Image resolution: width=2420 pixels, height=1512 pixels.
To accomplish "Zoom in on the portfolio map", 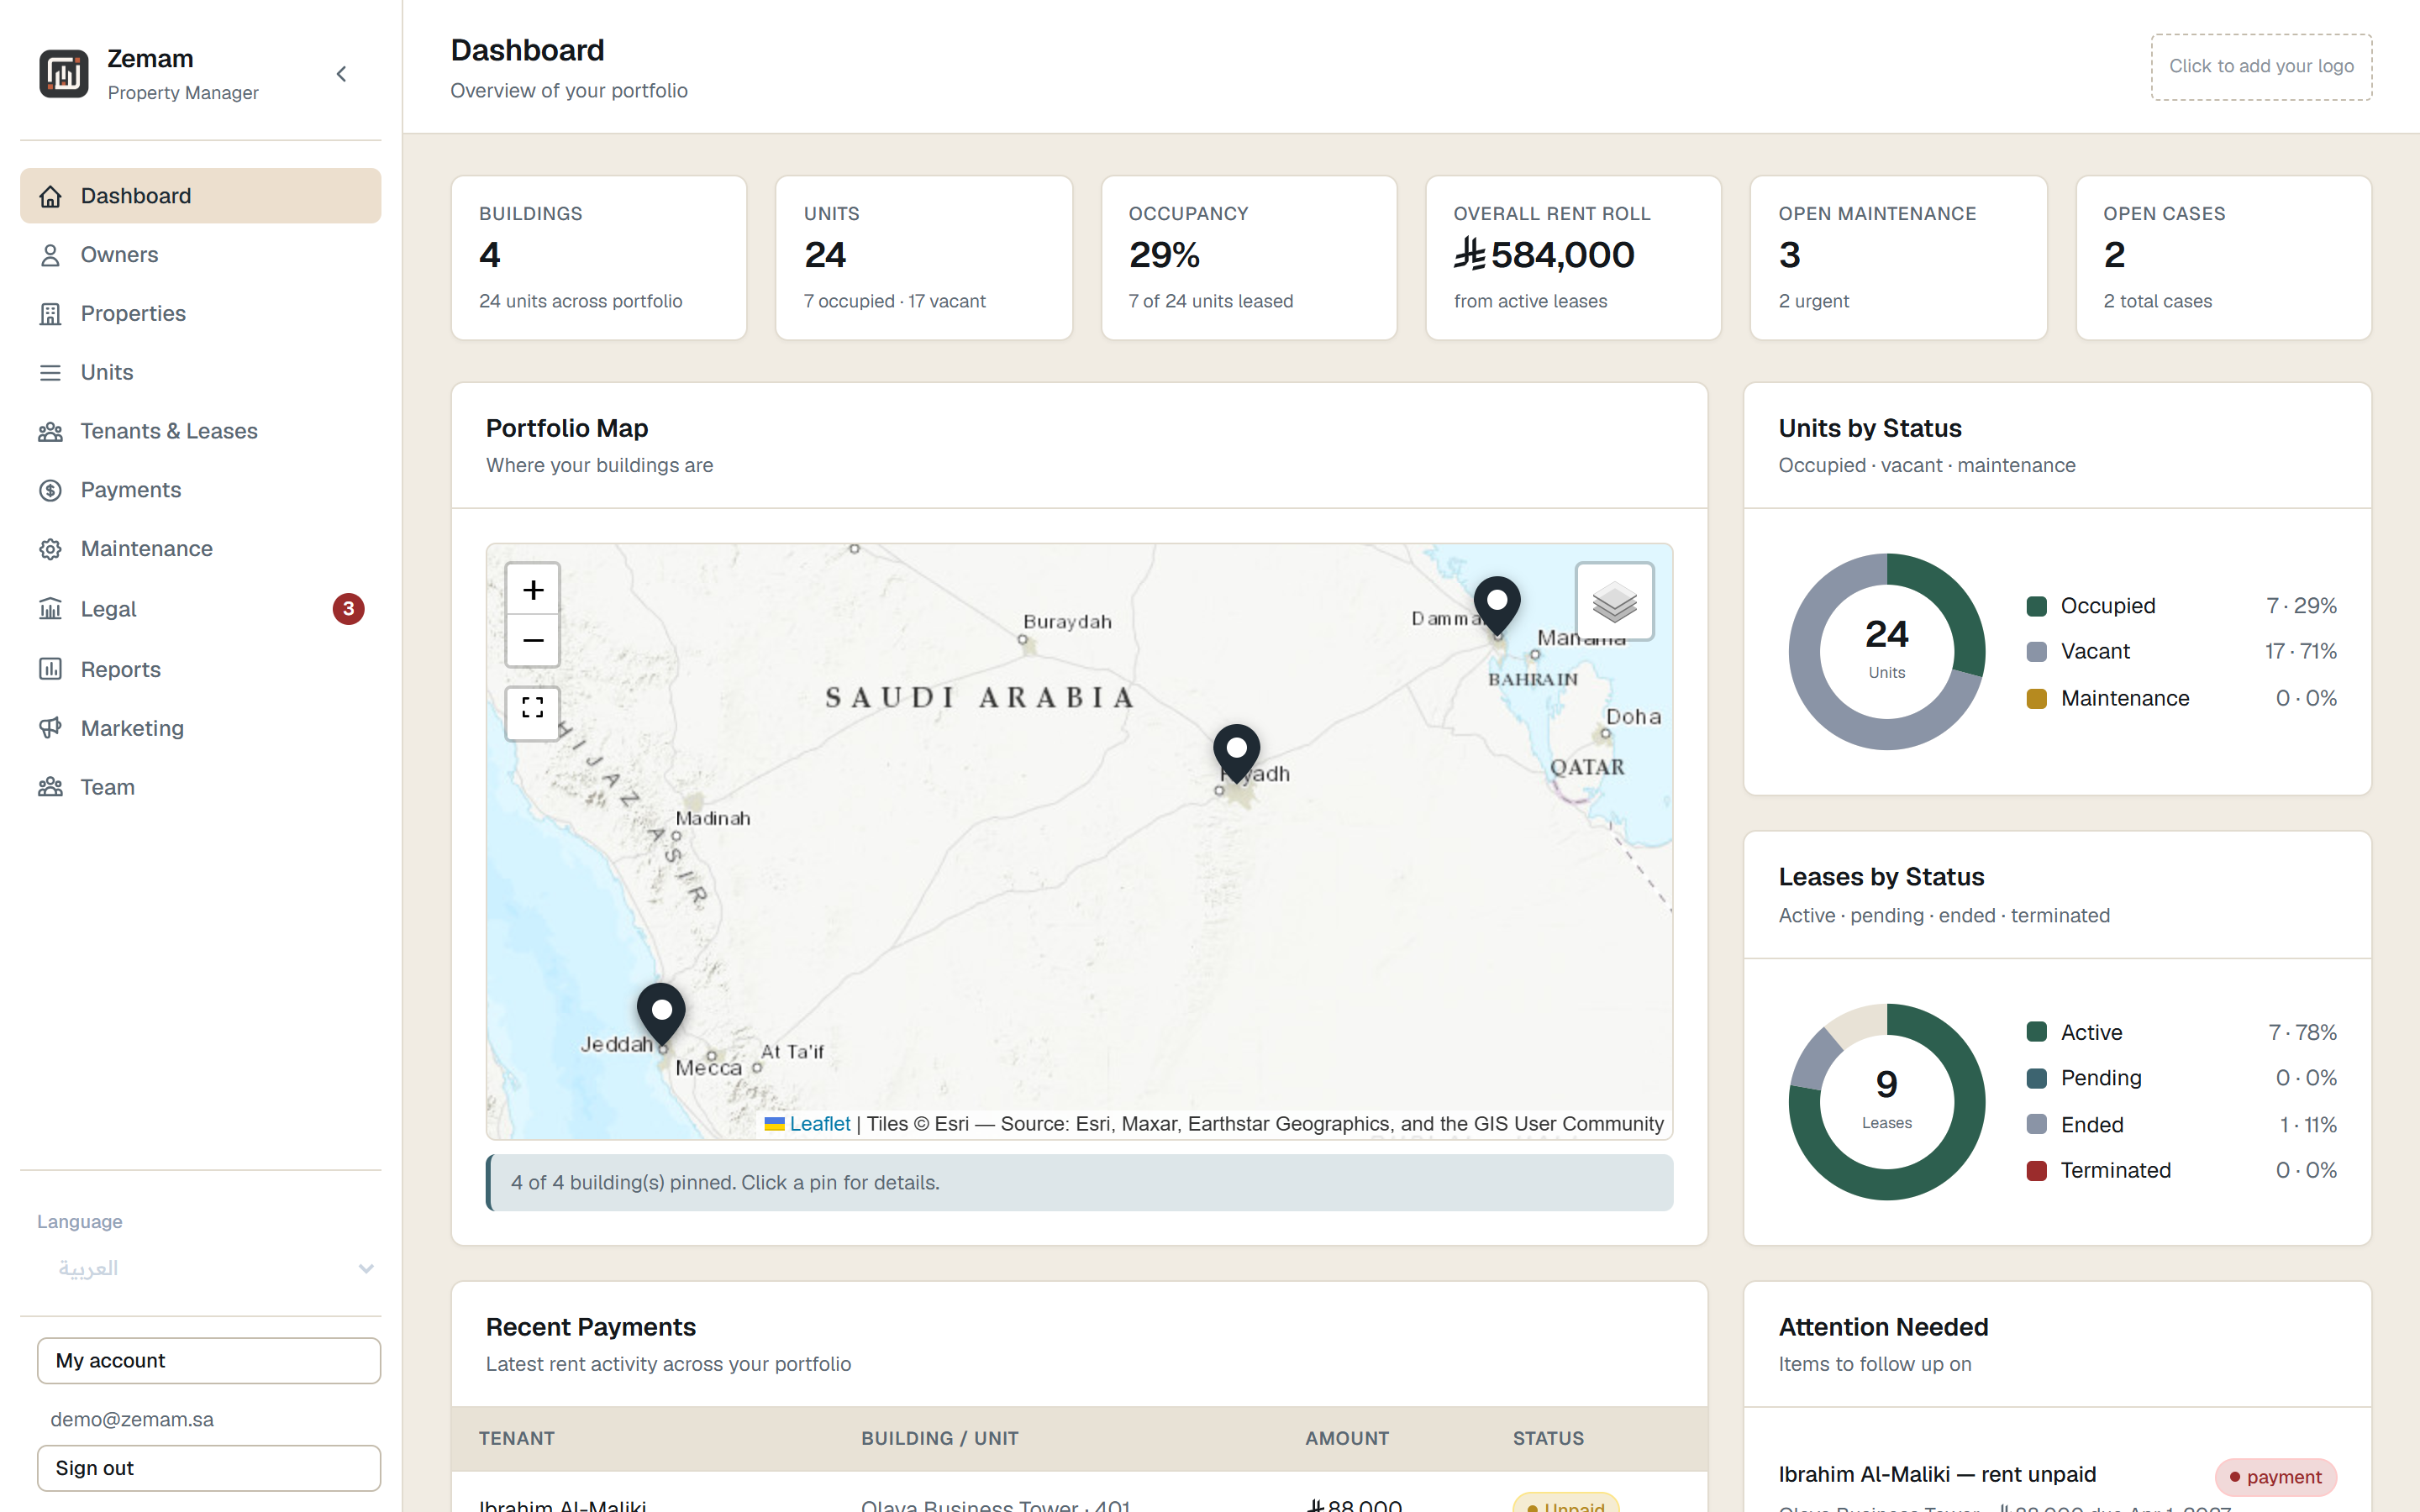I will click(533, 589).
